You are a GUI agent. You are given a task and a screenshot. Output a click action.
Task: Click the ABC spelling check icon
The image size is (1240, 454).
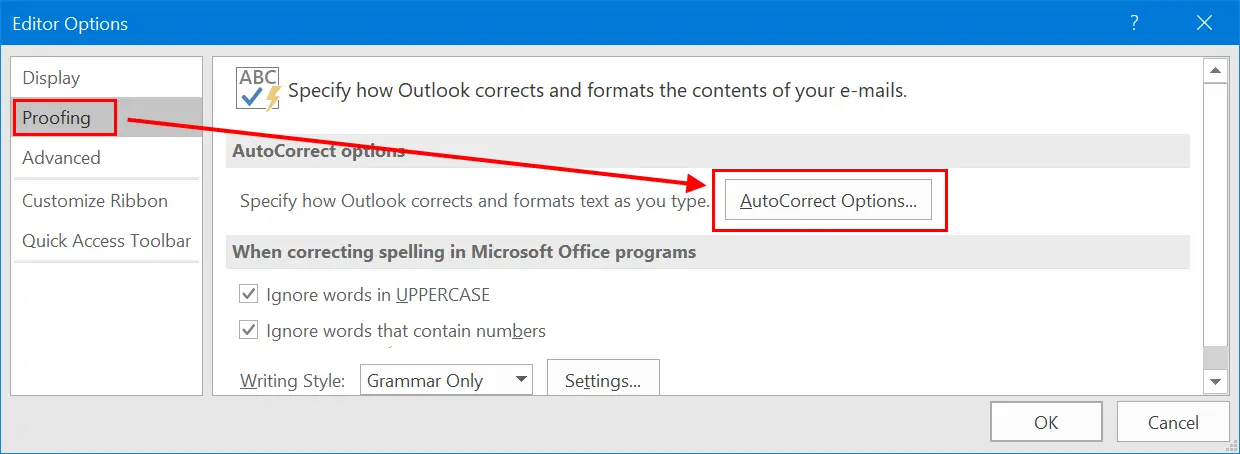(258, 88)
